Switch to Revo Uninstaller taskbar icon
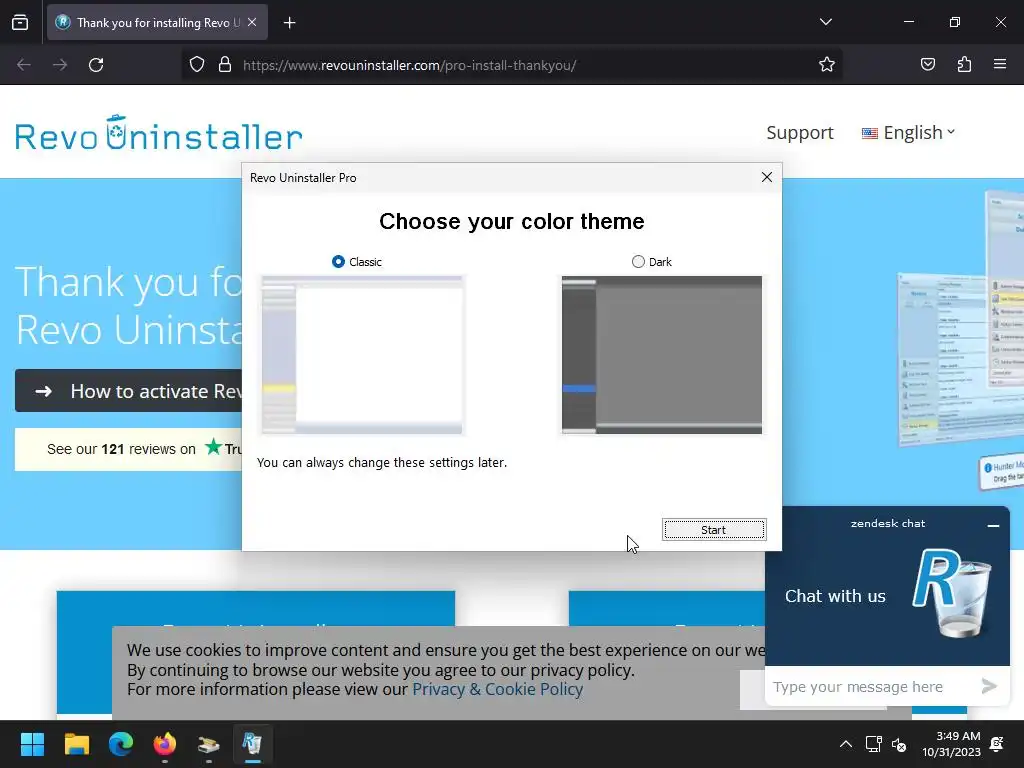 (x=253, y=744)
